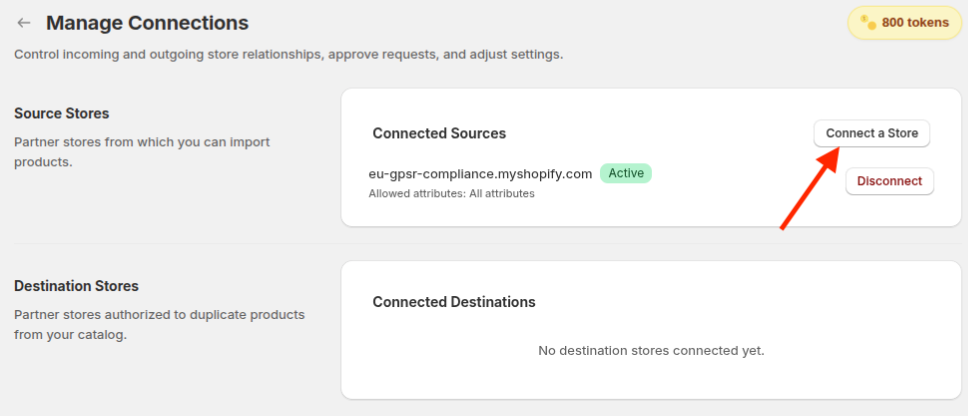
Task: Click 'Partner stores authorized to duplicate products' description
Action: (x=159, y=325)
